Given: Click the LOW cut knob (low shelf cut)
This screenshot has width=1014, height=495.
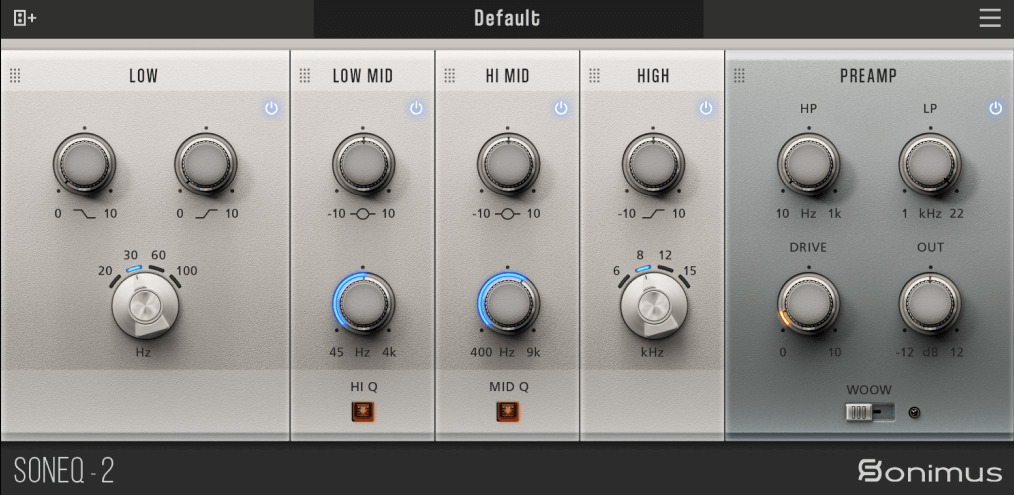Looking at the screenshot, I should pyautogui.click(x=84, y=164).
